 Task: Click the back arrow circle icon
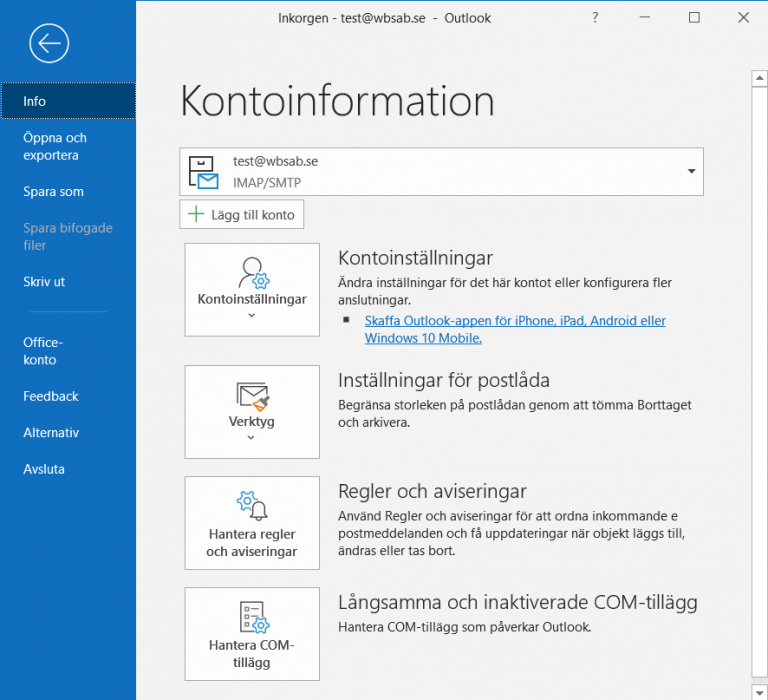tap(49, 42)
